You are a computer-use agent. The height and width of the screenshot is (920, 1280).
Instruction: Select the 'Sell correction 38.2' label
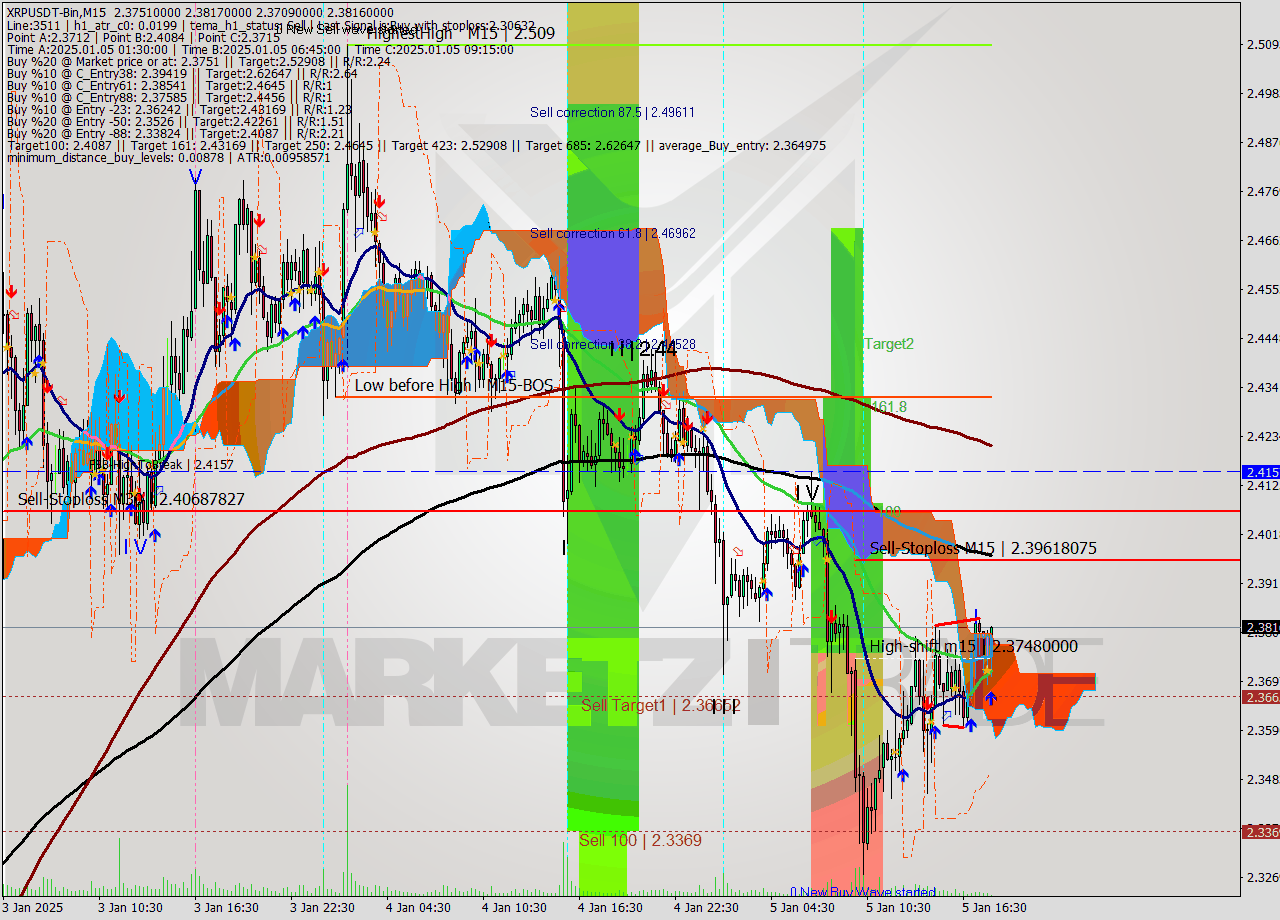pos(612,344)
